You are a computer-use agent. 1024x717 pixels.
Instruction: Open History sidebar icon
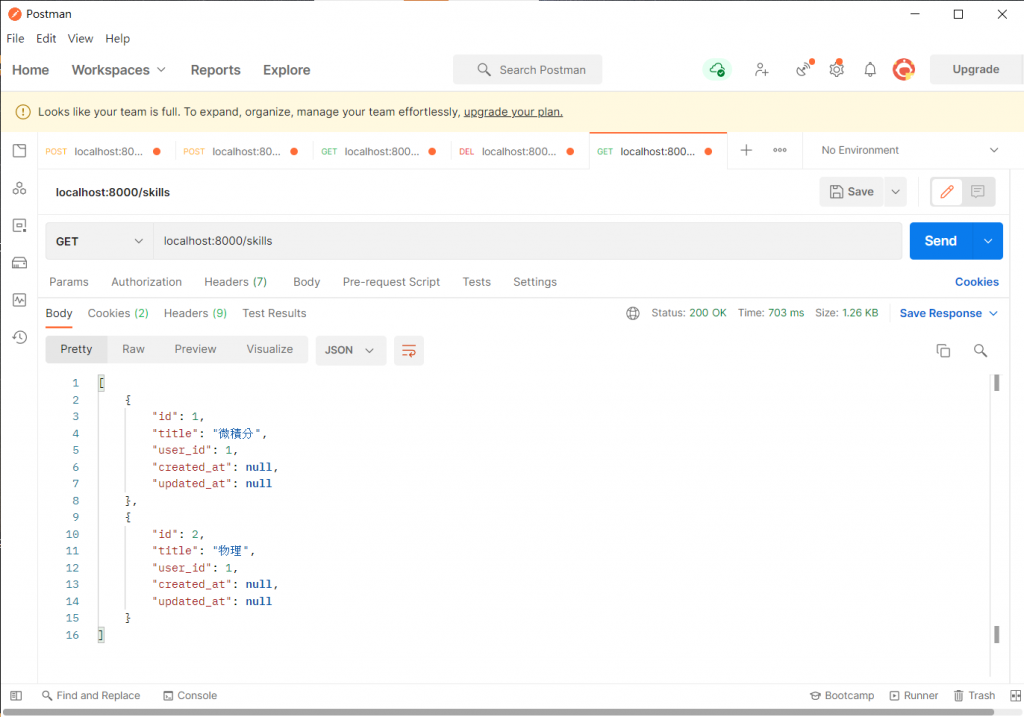click(x=20, y=338)
